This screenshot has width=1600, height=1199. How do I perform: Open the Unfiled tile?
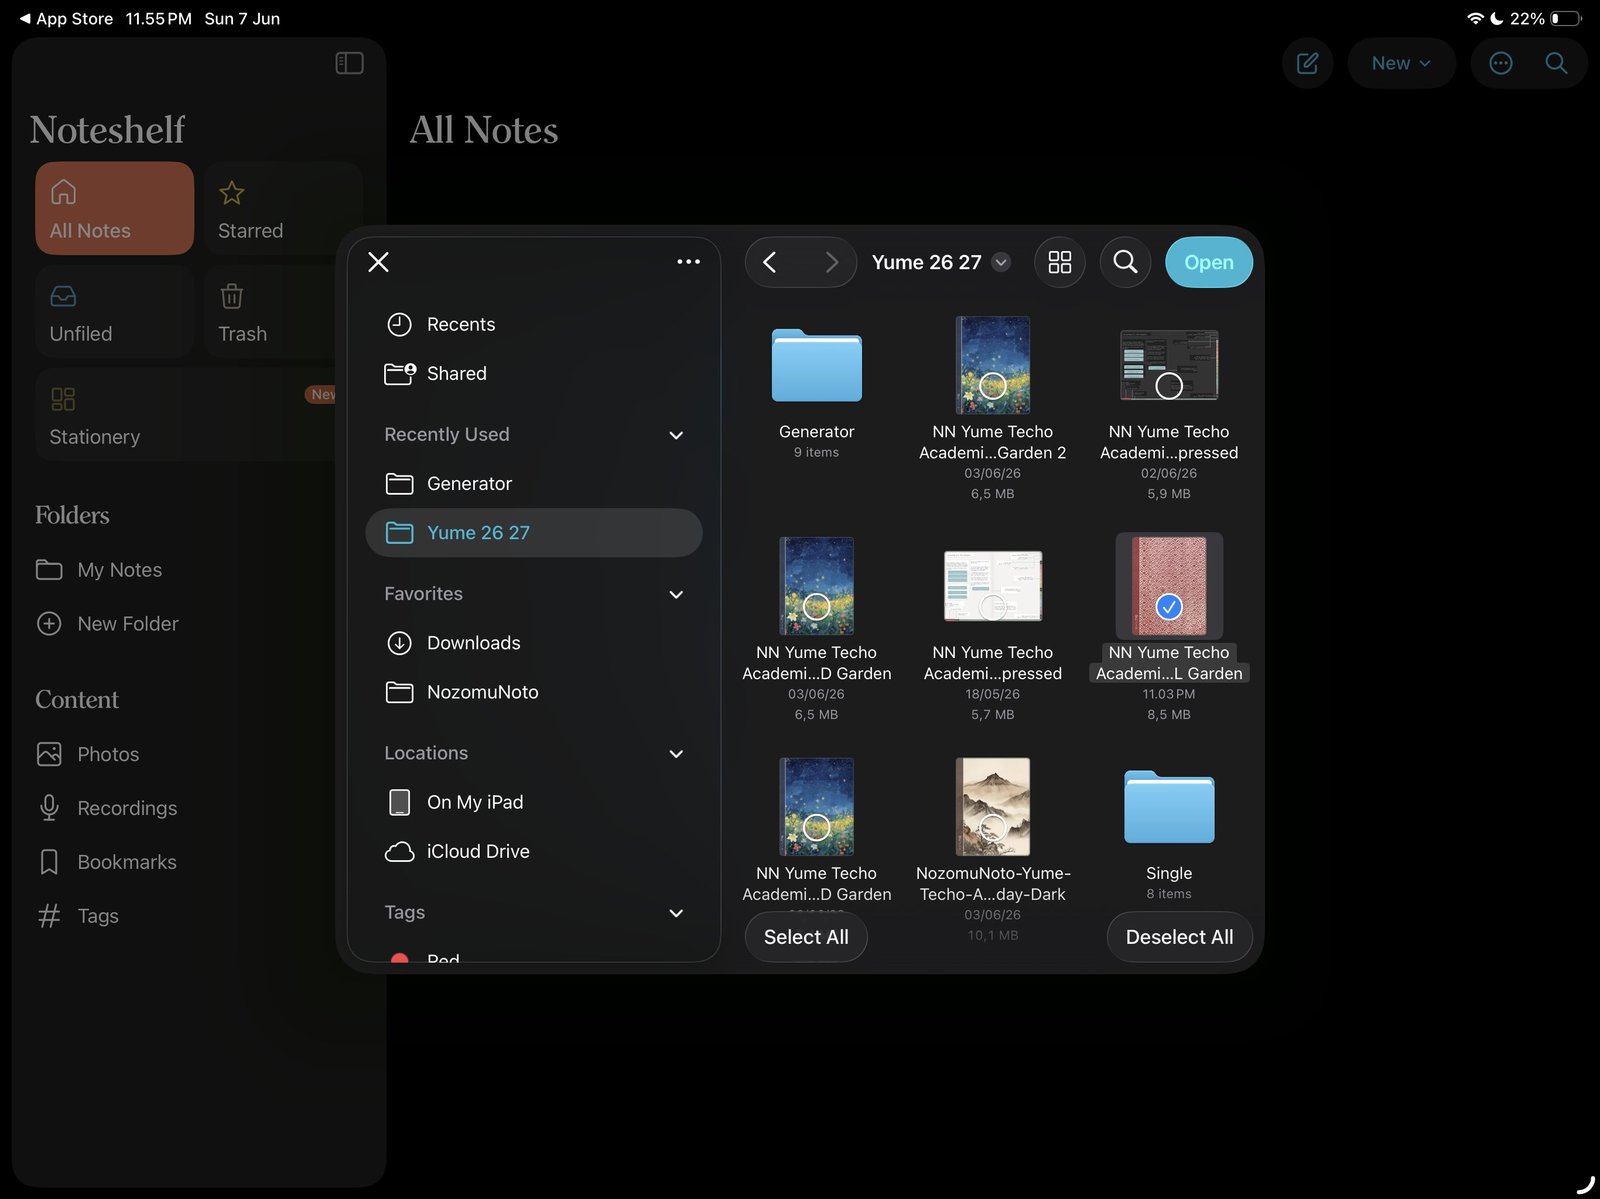click(114, 311)
